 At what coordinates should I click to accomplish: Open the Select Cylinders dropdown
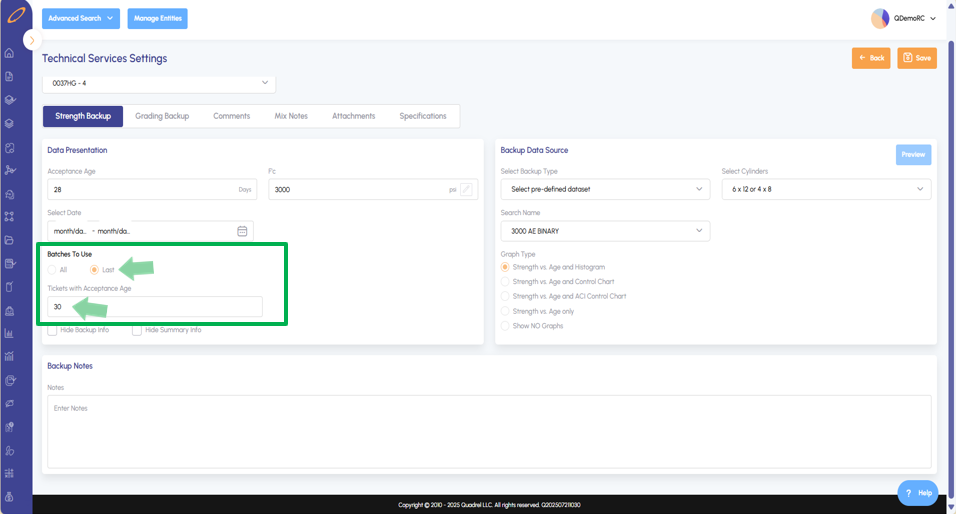(826, 189)
